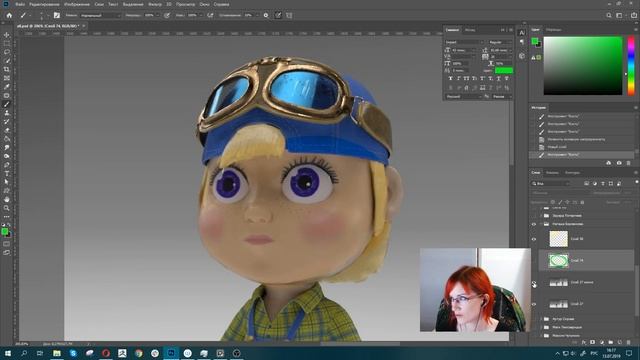Open the Файл menu
640x360 pixels.
[20, 4]
